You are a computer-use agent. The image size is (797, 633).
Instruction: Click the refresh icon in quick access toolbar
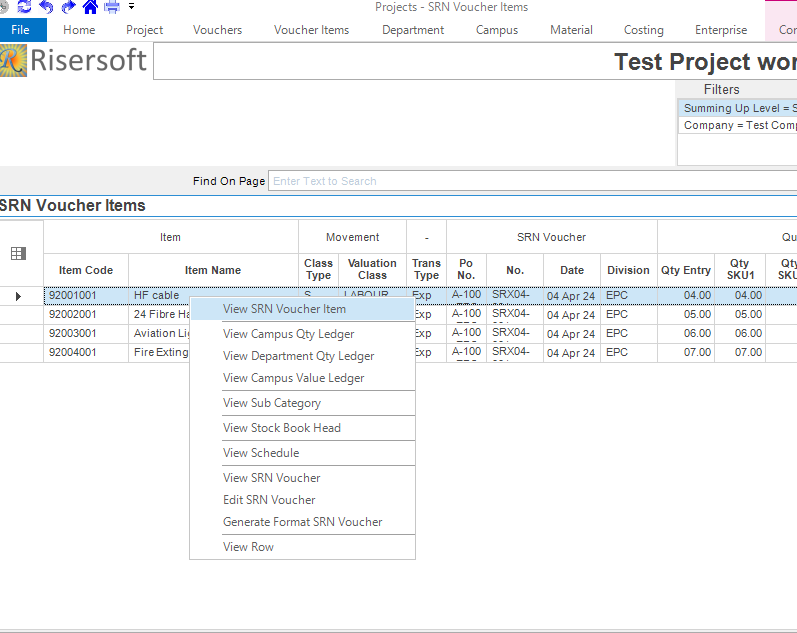(x=24, y=7)
